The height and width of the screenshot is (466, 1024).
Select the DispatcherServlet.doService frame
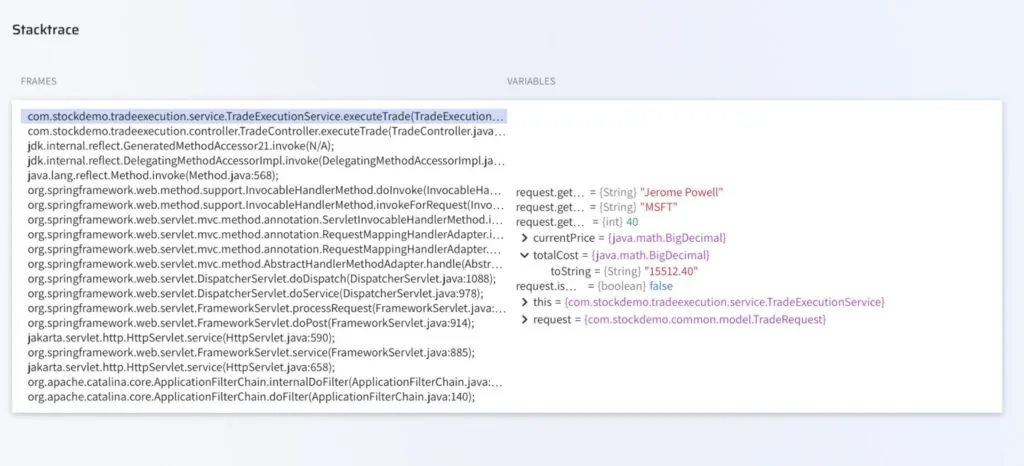coord(257,294)
